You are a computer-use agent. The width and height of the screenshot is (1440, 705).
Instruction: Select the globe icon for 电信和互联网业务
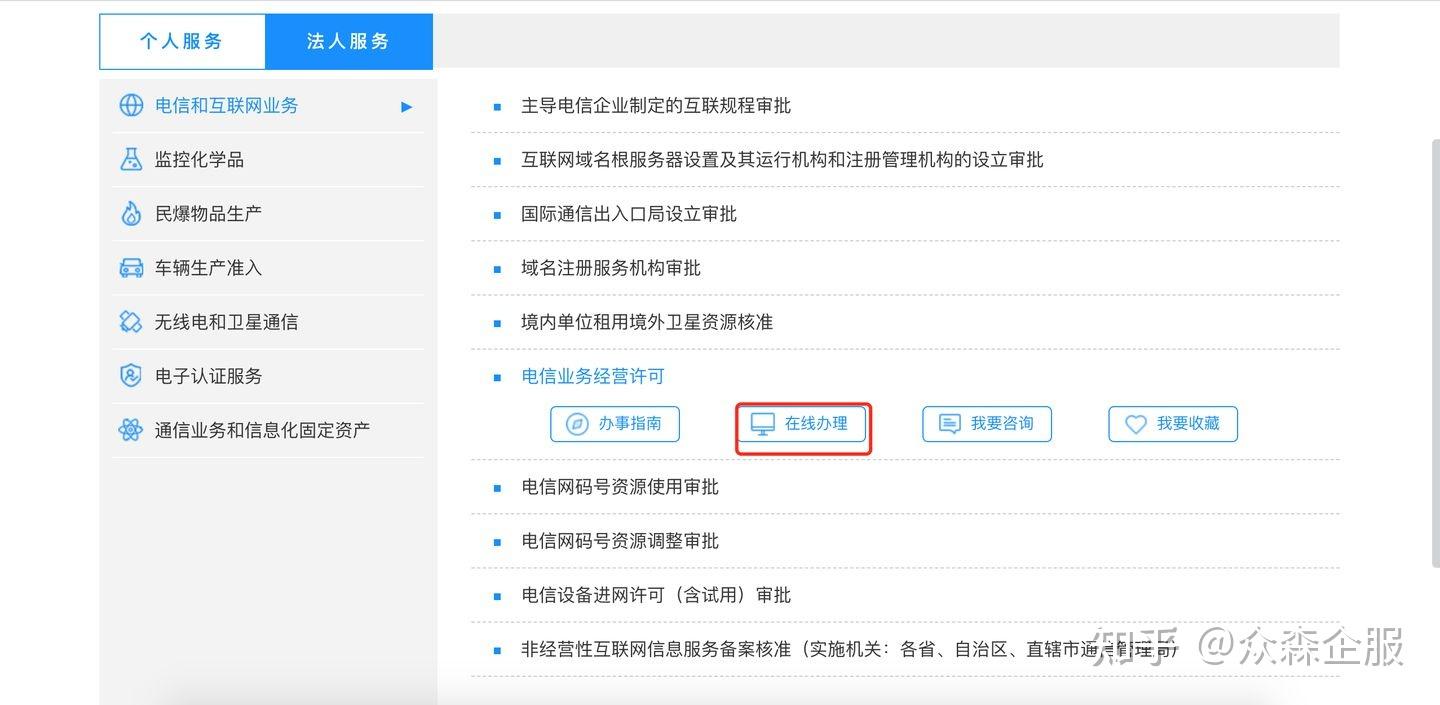131,105
